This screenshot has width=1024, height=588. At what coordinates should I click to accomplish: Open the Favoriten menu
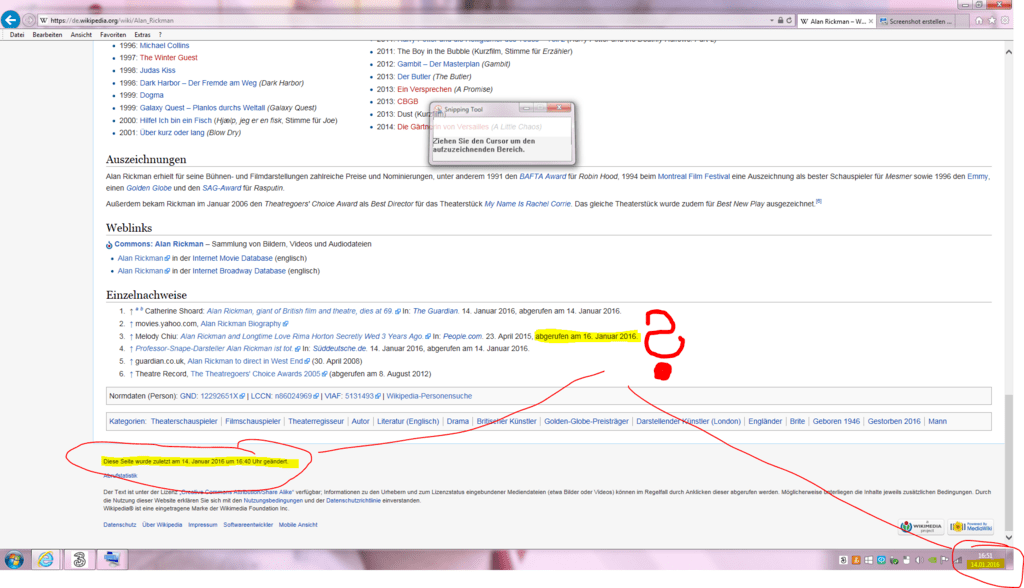113,35
